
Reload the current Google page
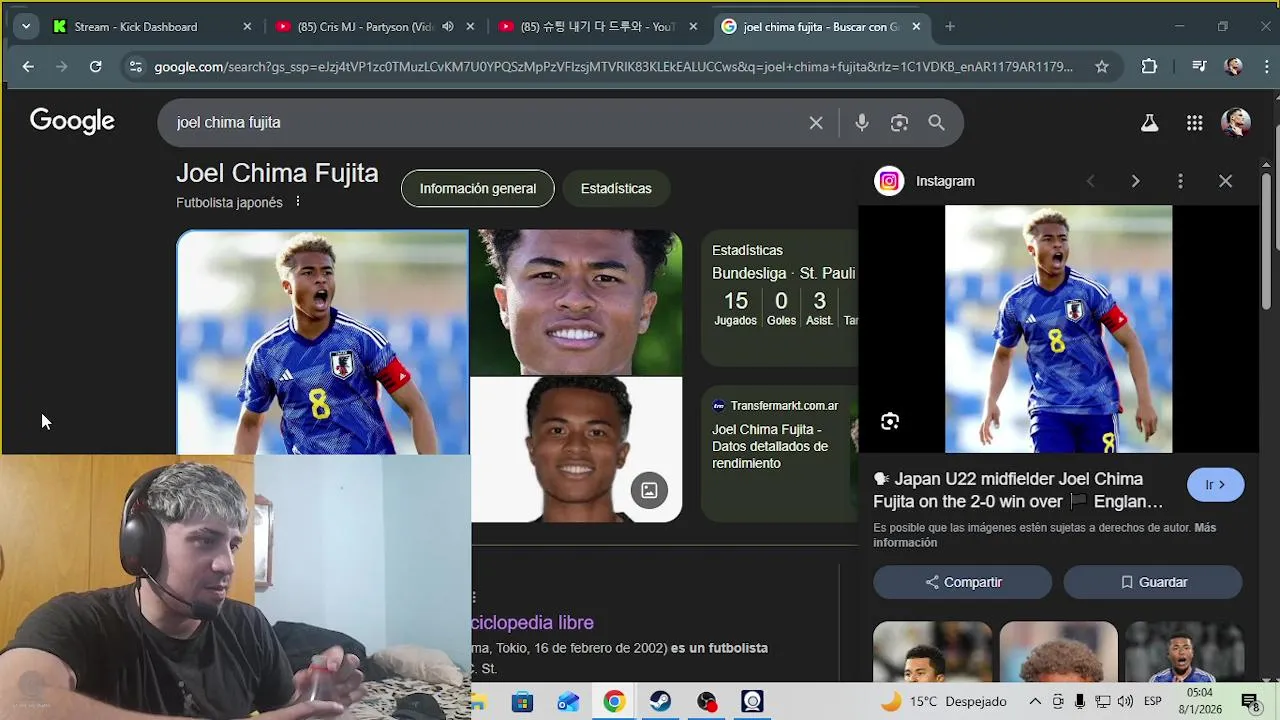tap(95, 67)
